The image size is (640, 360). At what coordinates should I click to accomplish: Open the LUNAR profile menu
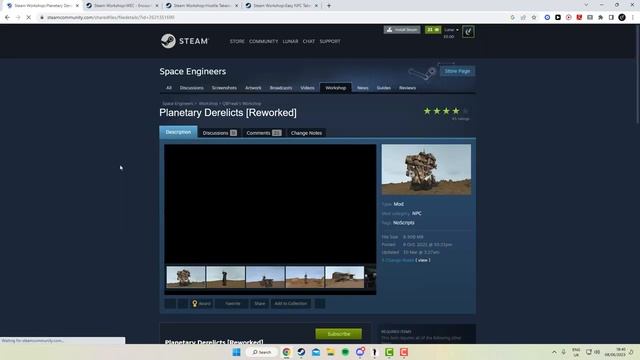(290, 42)
